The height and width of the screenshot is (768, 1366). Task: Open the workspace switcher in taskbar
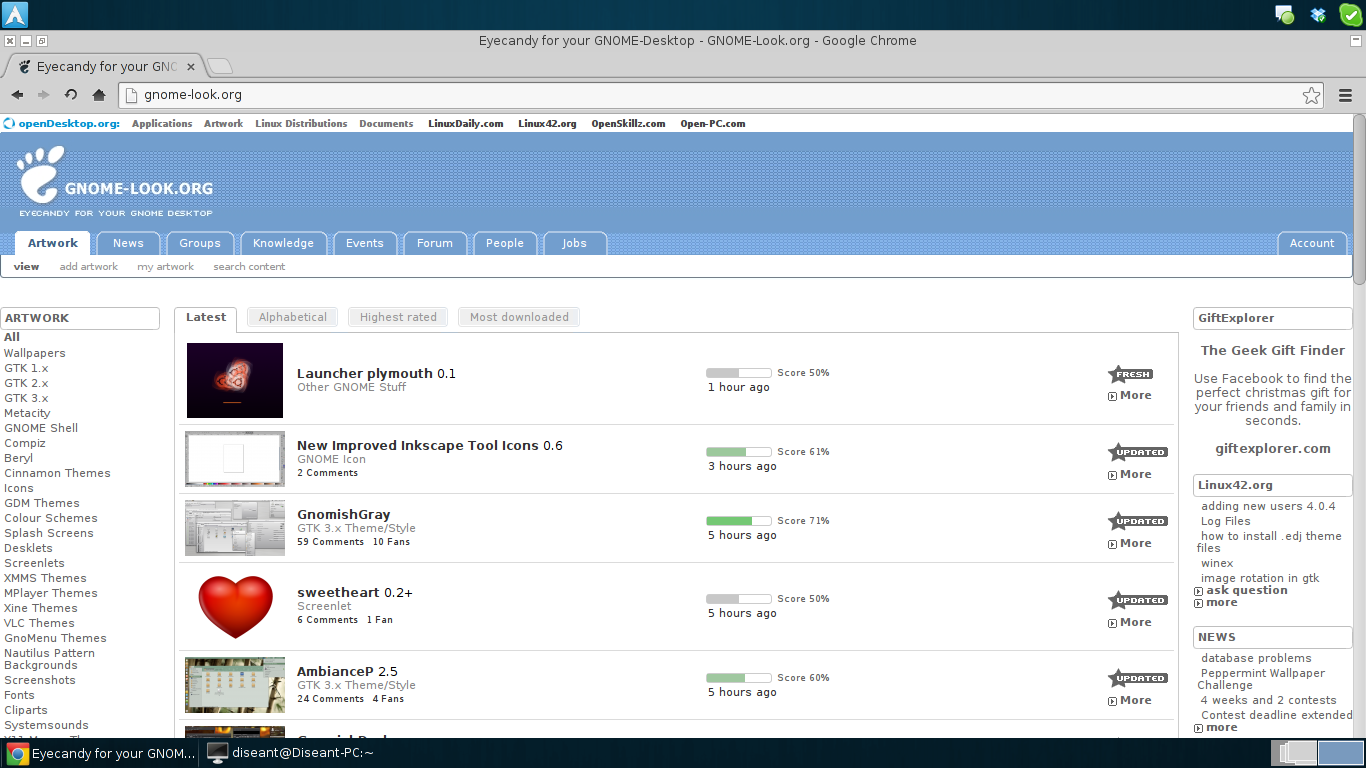pyautogui.click(x=1318, y=753)
